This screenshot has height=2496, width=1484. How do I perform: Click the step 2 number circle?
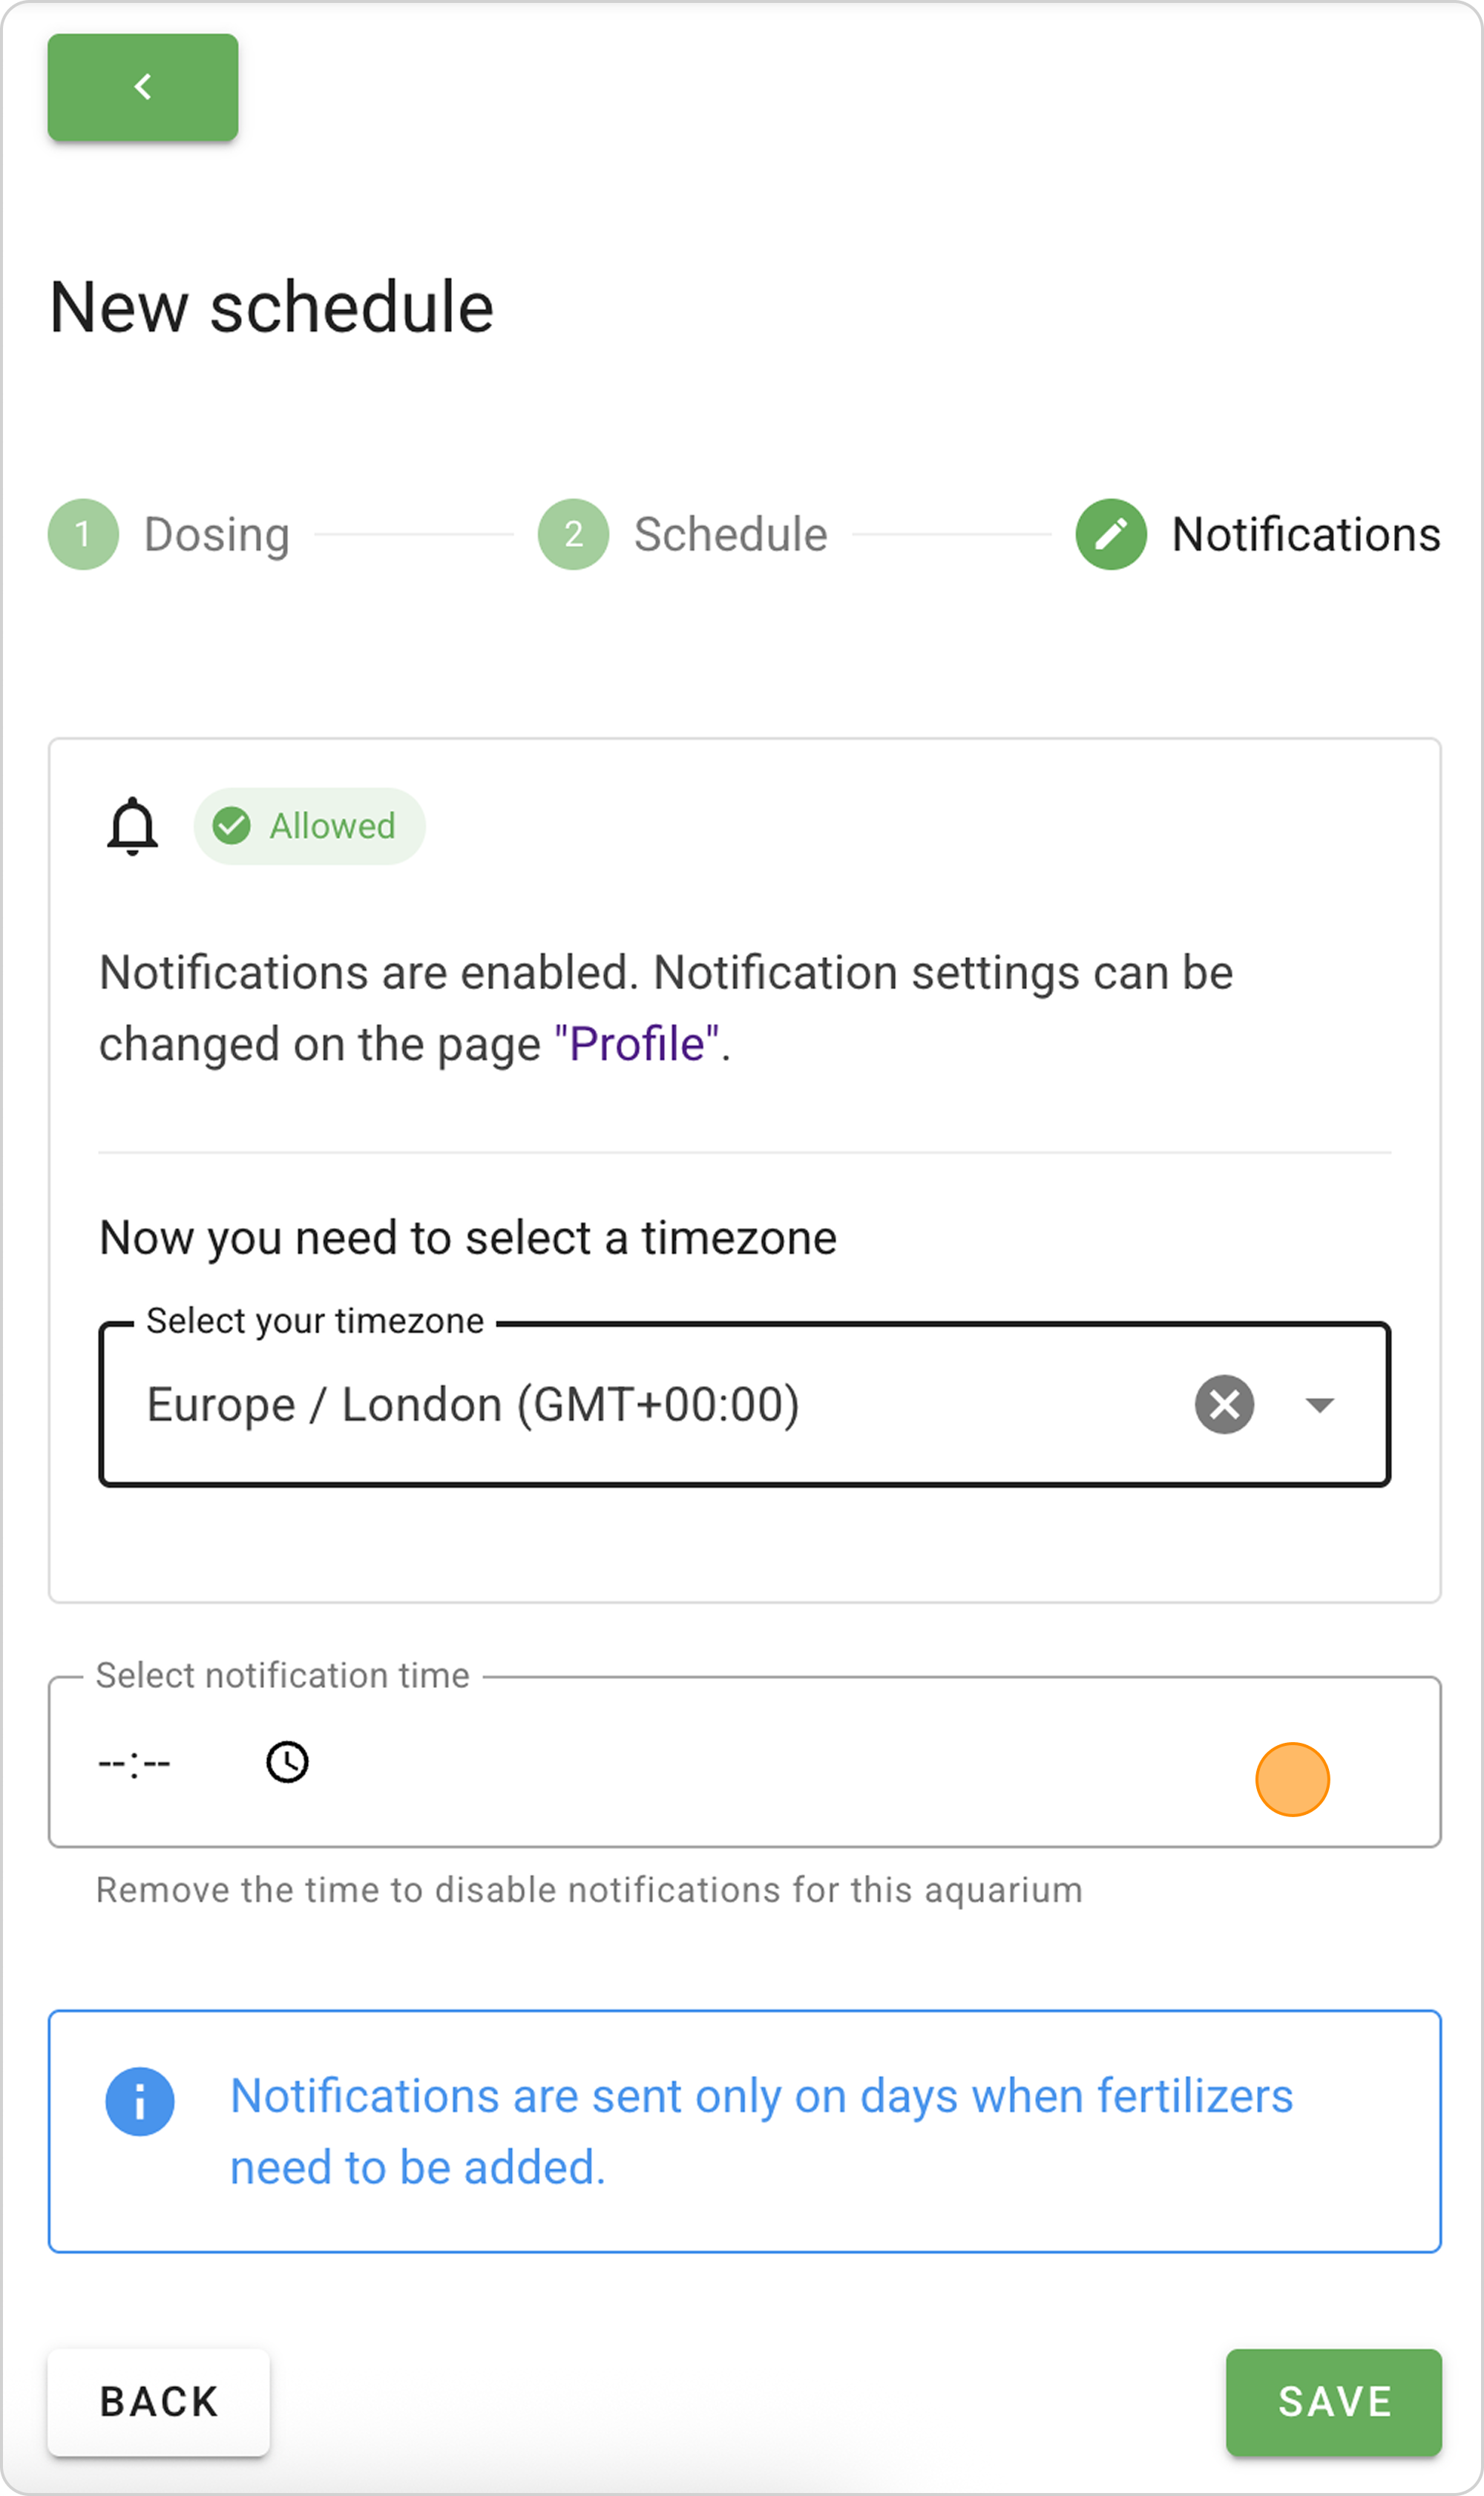coord(573,534)
